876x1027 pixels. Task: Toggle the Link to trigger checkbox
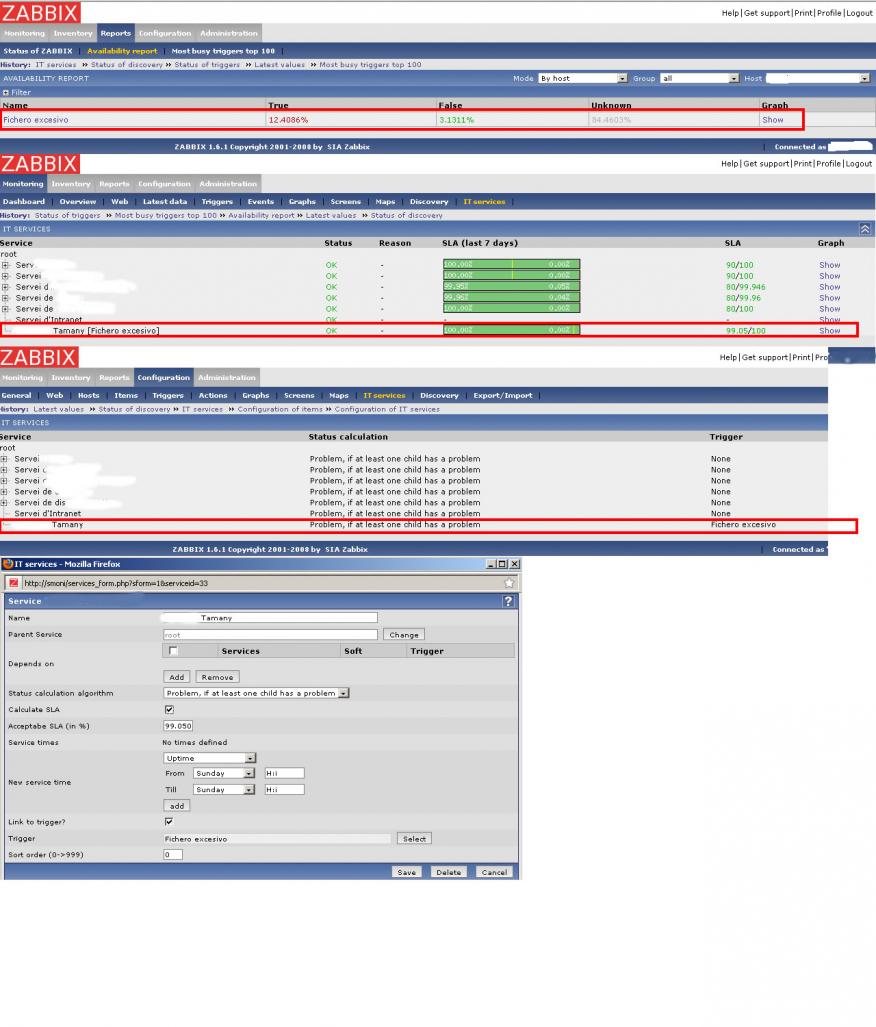click(169, 821)
